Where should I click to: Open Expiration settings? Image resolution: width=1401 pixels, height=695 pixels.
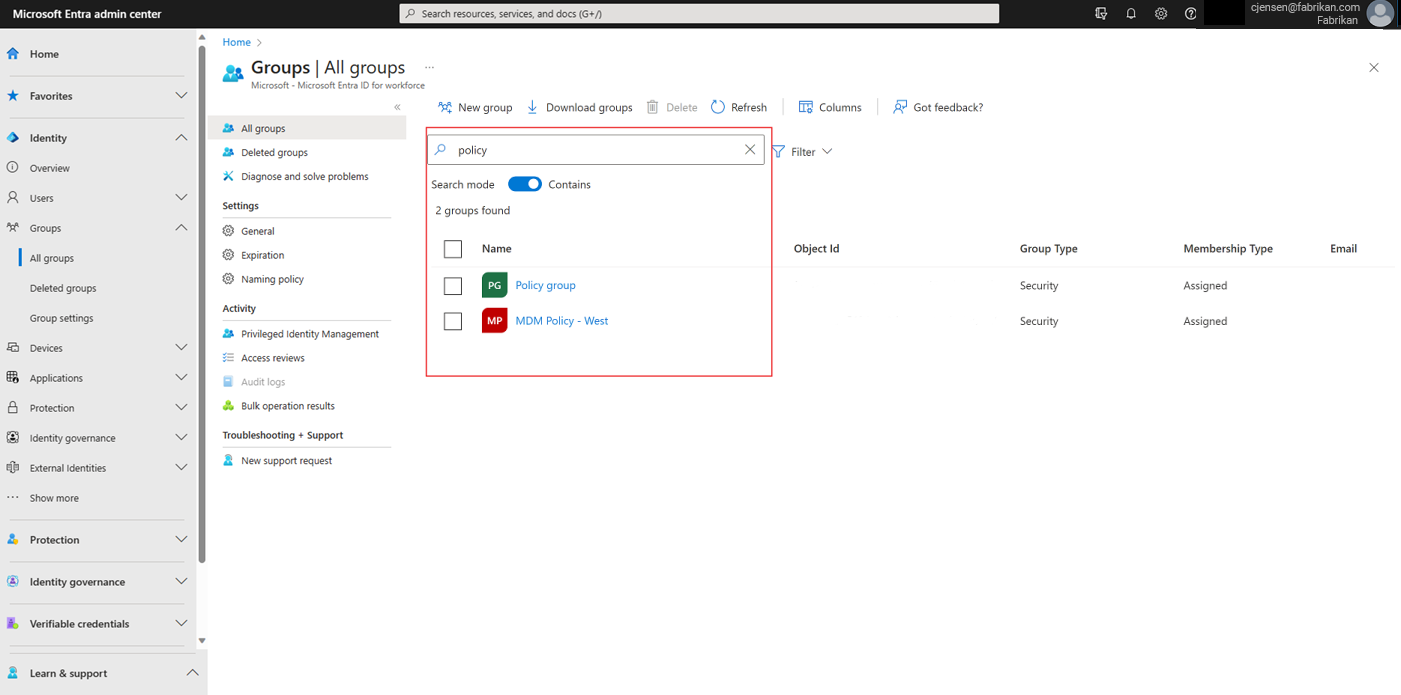pyautogui.click(x=262, y=255)
